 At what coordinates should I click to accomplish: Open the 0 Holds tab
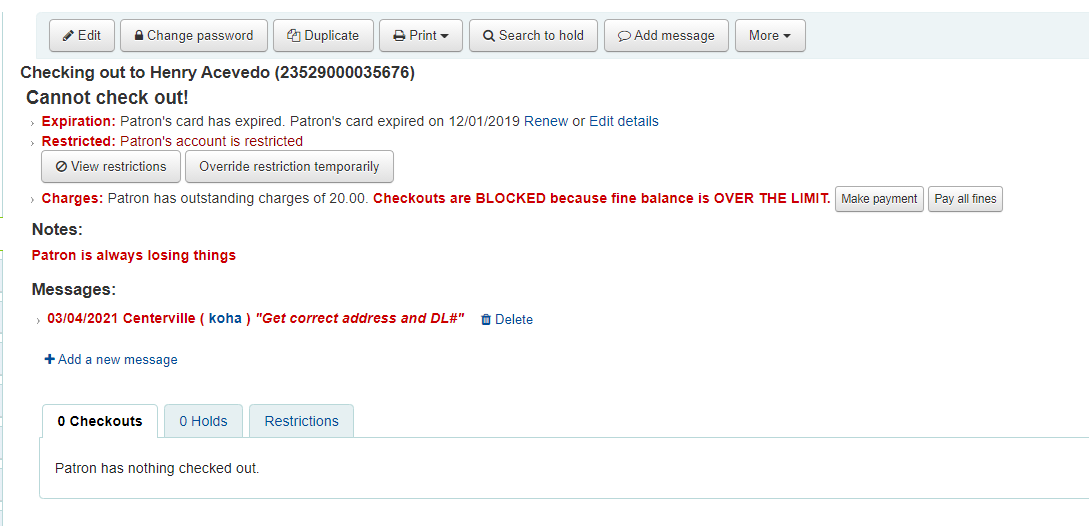coord(204,421)
